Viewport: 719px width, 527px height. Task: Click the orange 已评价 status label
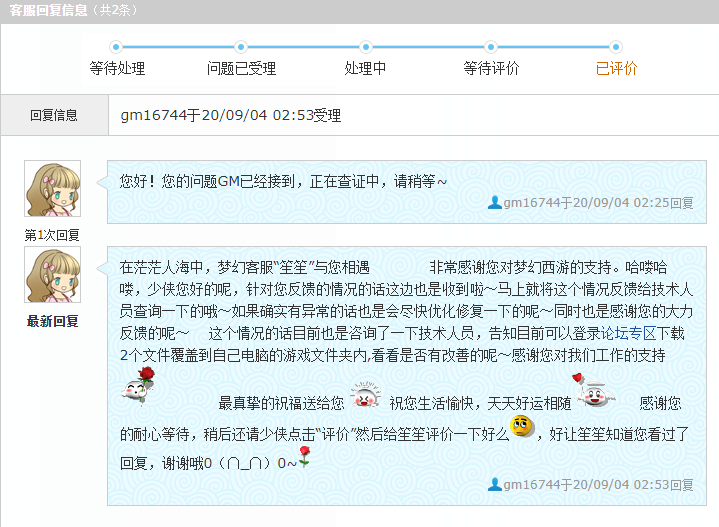tap(616, 68)
